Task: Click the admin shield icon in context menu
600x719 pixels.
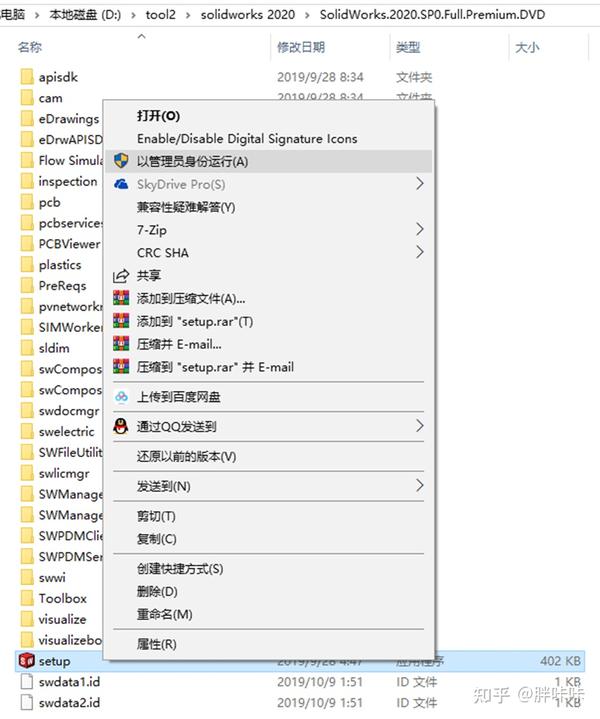Action: (x=121, y=161)
